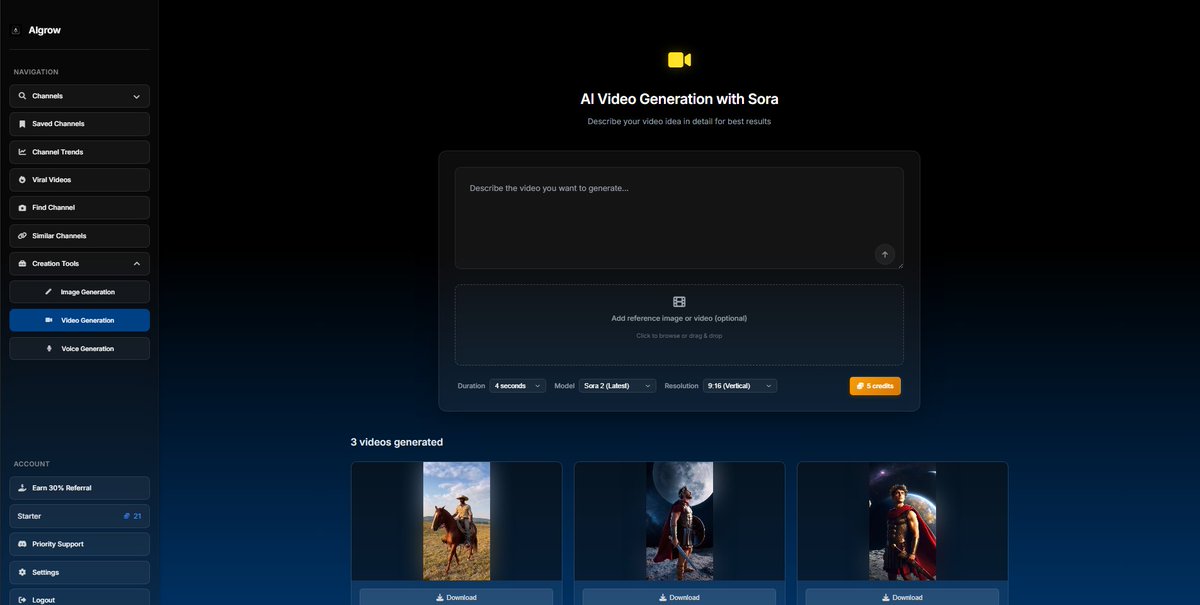
Task: Log out of the account
Action: [80, 598]
